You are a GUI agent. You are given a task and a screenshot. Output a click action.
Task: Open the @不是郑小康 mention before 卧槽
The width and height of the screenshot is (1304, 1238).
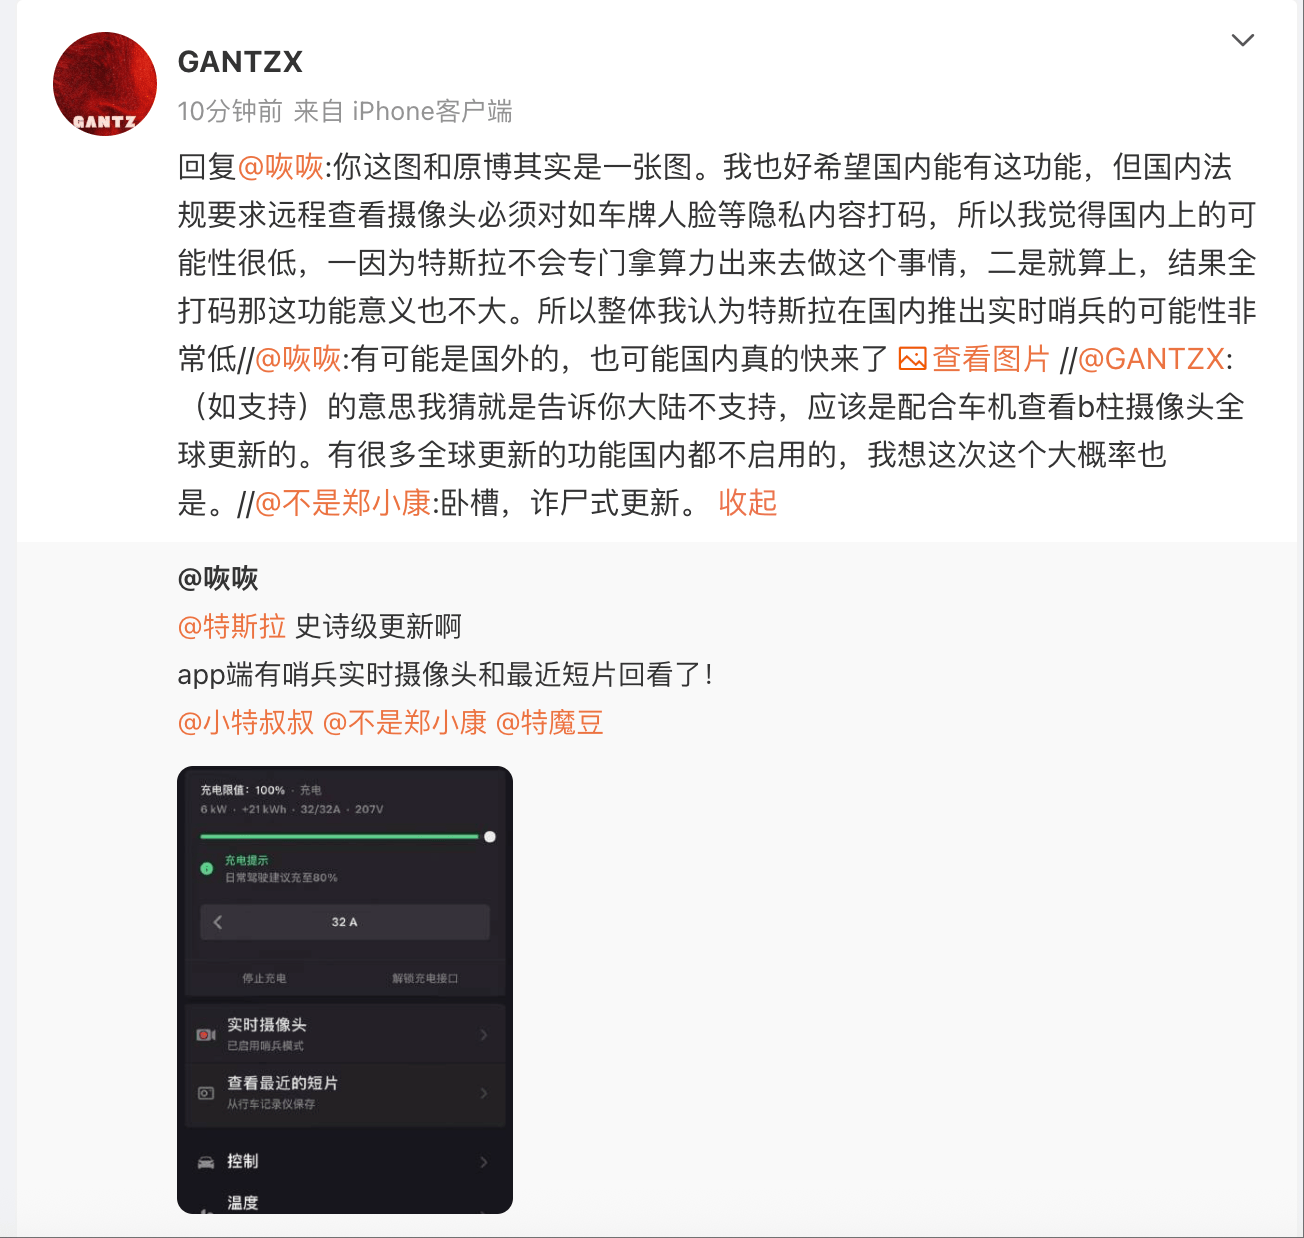(343, 503)
